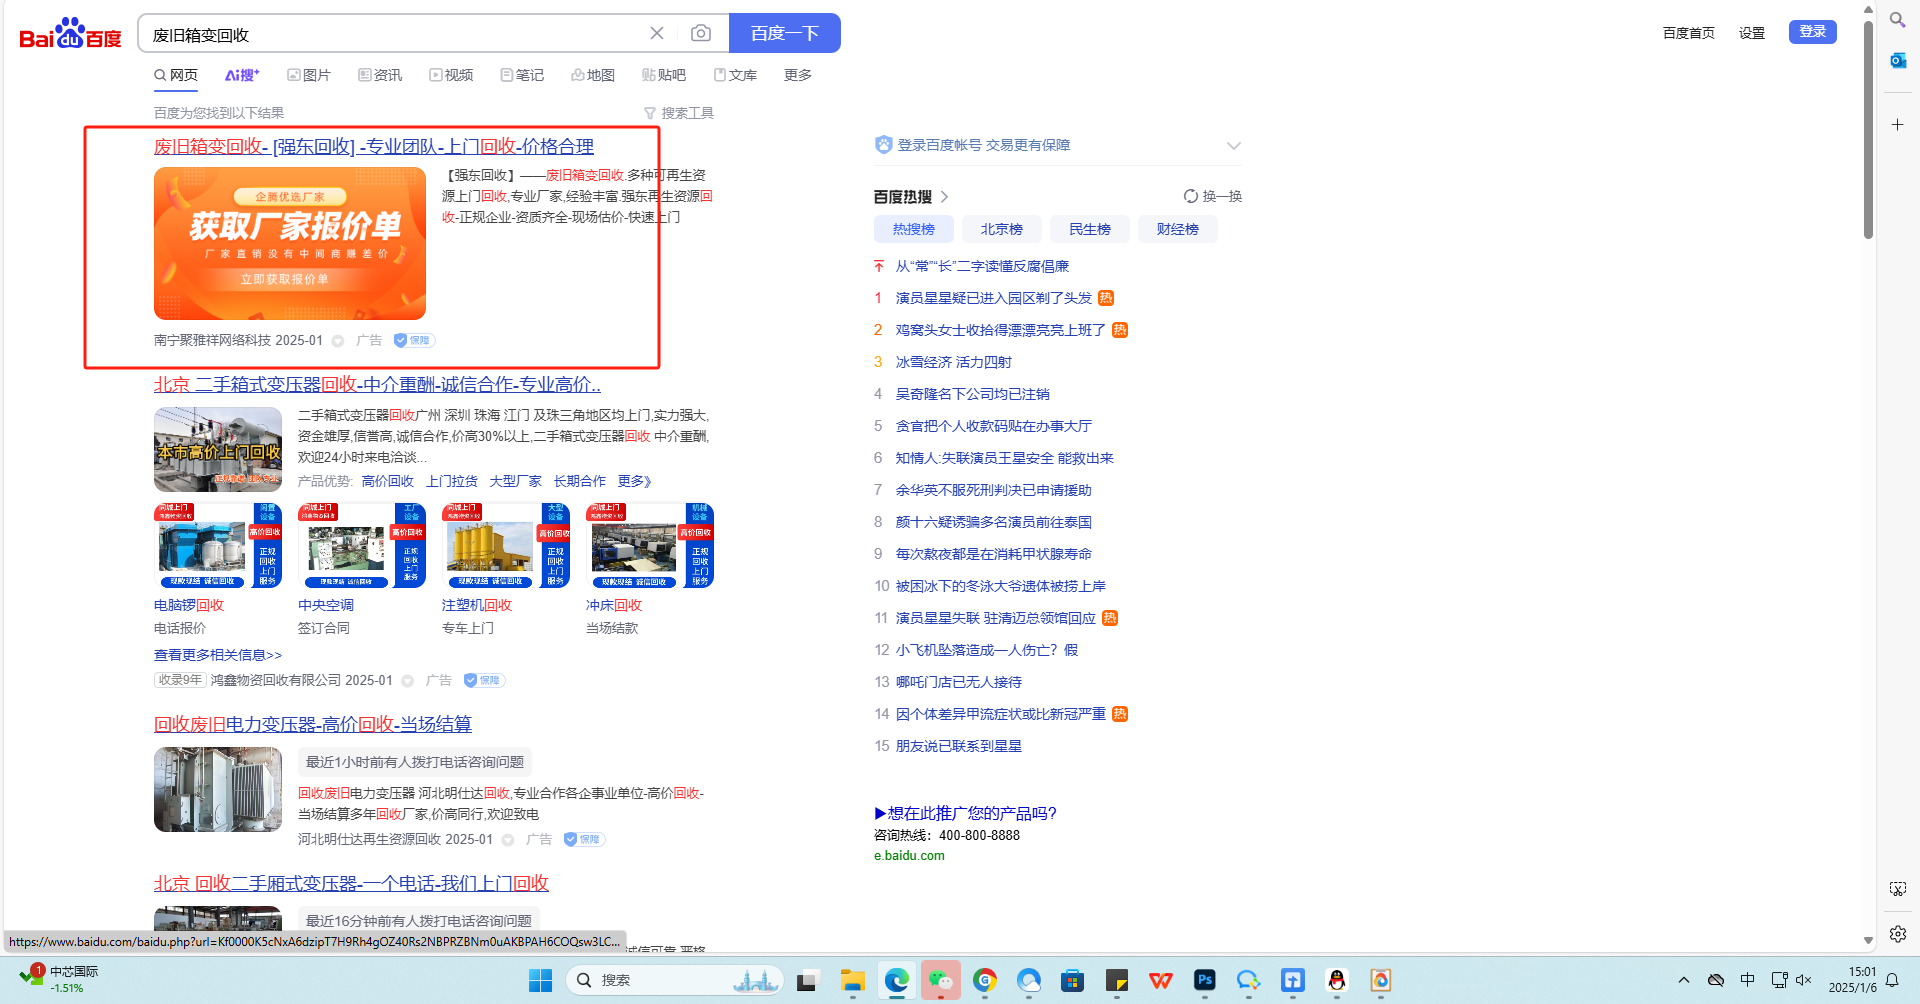Open the taskbar clock showing 15:01
Image resolution: width=1920 pixels, height=1004 pixels.
click(x=1853, y=980)
